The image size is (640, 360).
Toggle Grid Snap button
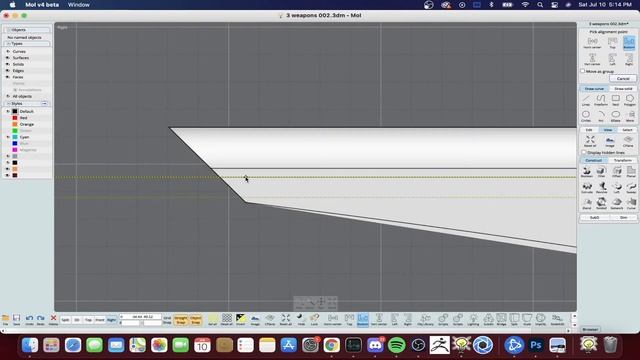[167, 320]
